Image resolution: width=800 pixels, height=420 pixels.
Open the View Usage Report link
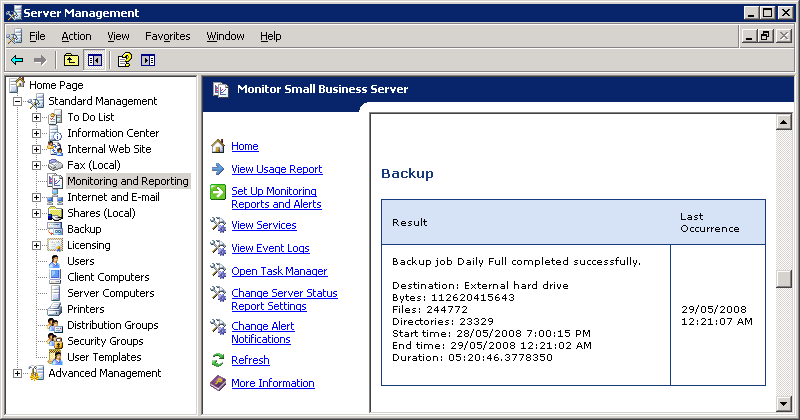276,169
